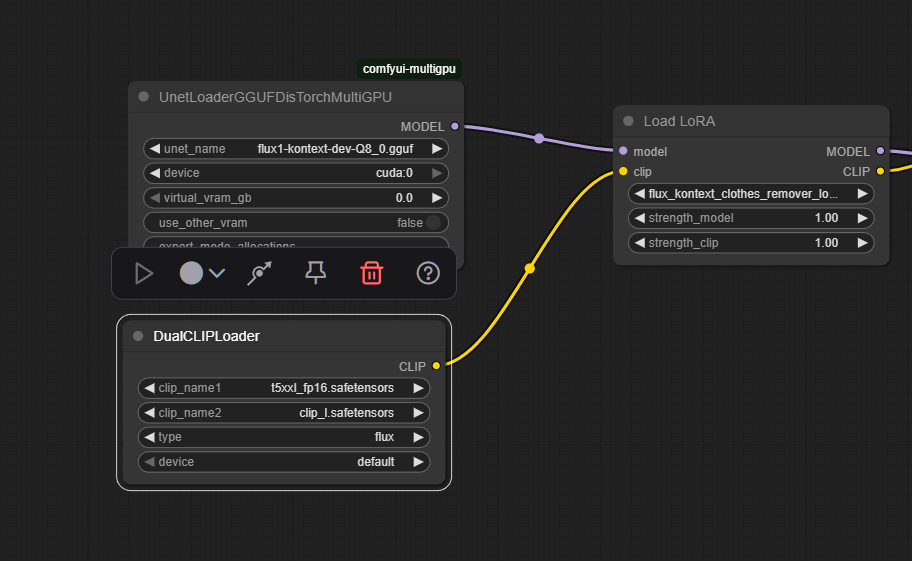Increase virtual_vram_gb with the right arrow
The height and width of the screenshot is (561, 912).
[437, 198]
